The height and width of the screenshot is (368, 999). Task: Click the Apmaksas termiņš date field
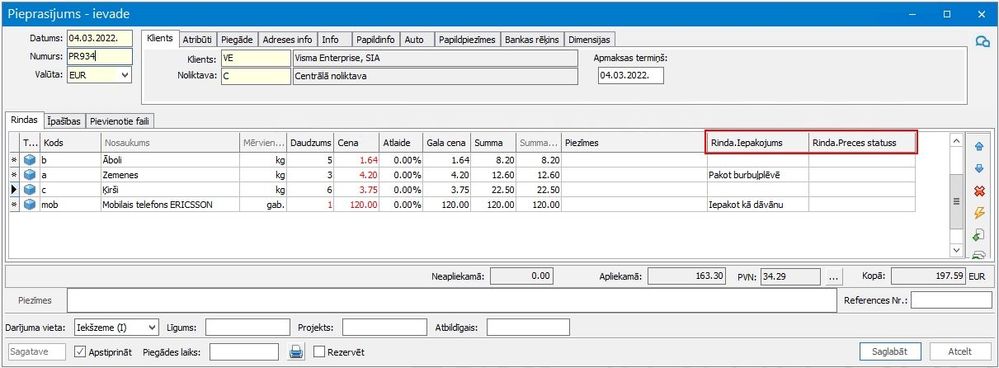tap(630, 76)
